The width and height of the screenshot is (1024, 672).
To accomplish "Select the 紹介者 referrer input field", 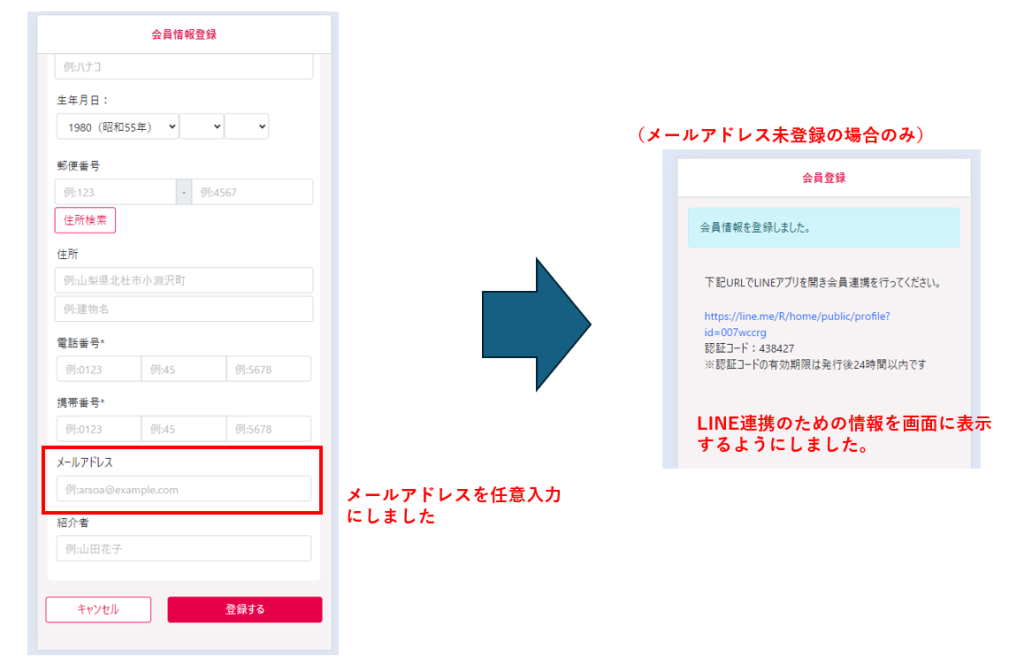I will [184, 549].
